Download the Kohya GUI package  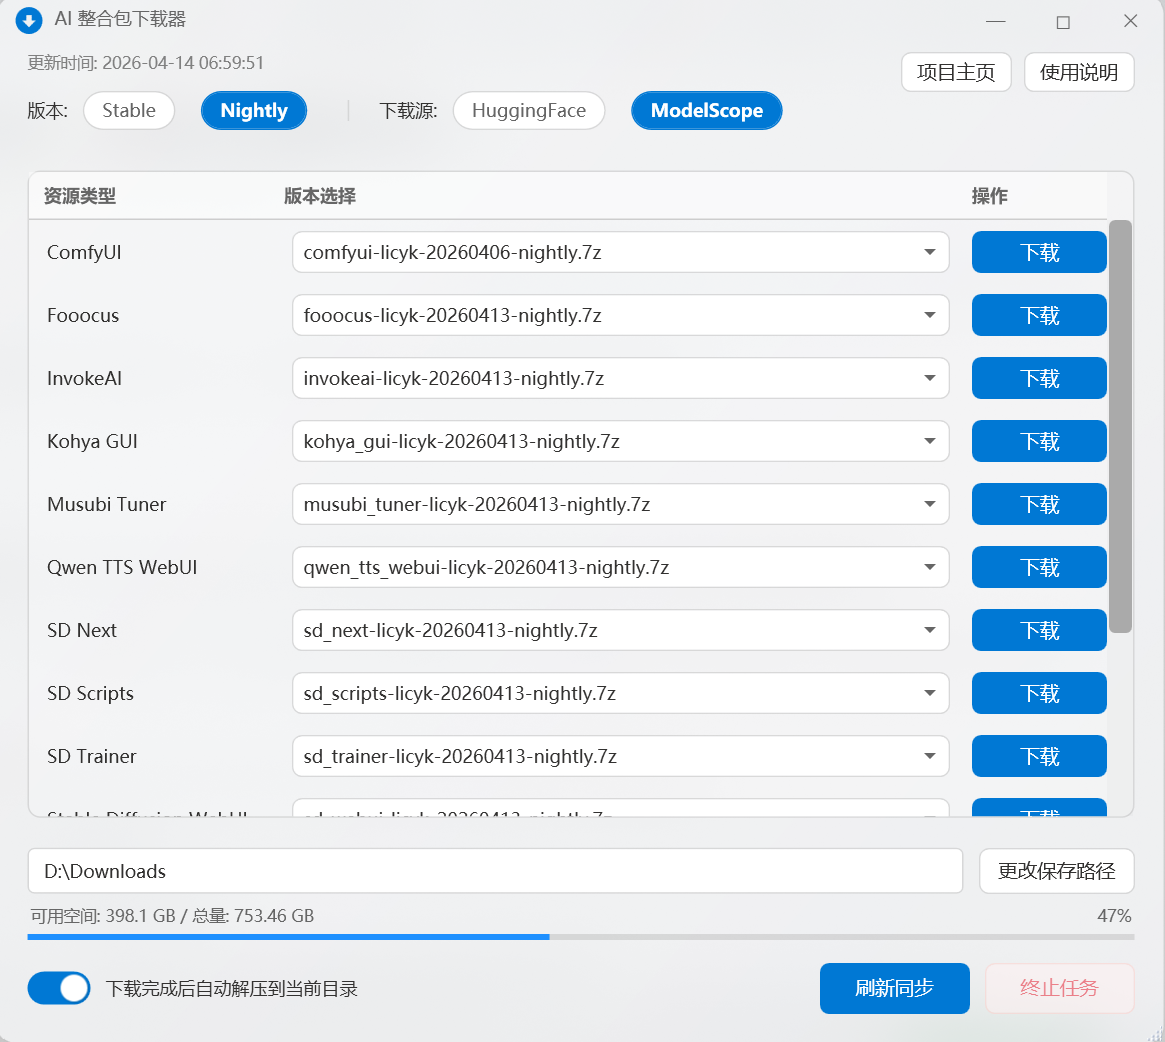coord(1039,441)
